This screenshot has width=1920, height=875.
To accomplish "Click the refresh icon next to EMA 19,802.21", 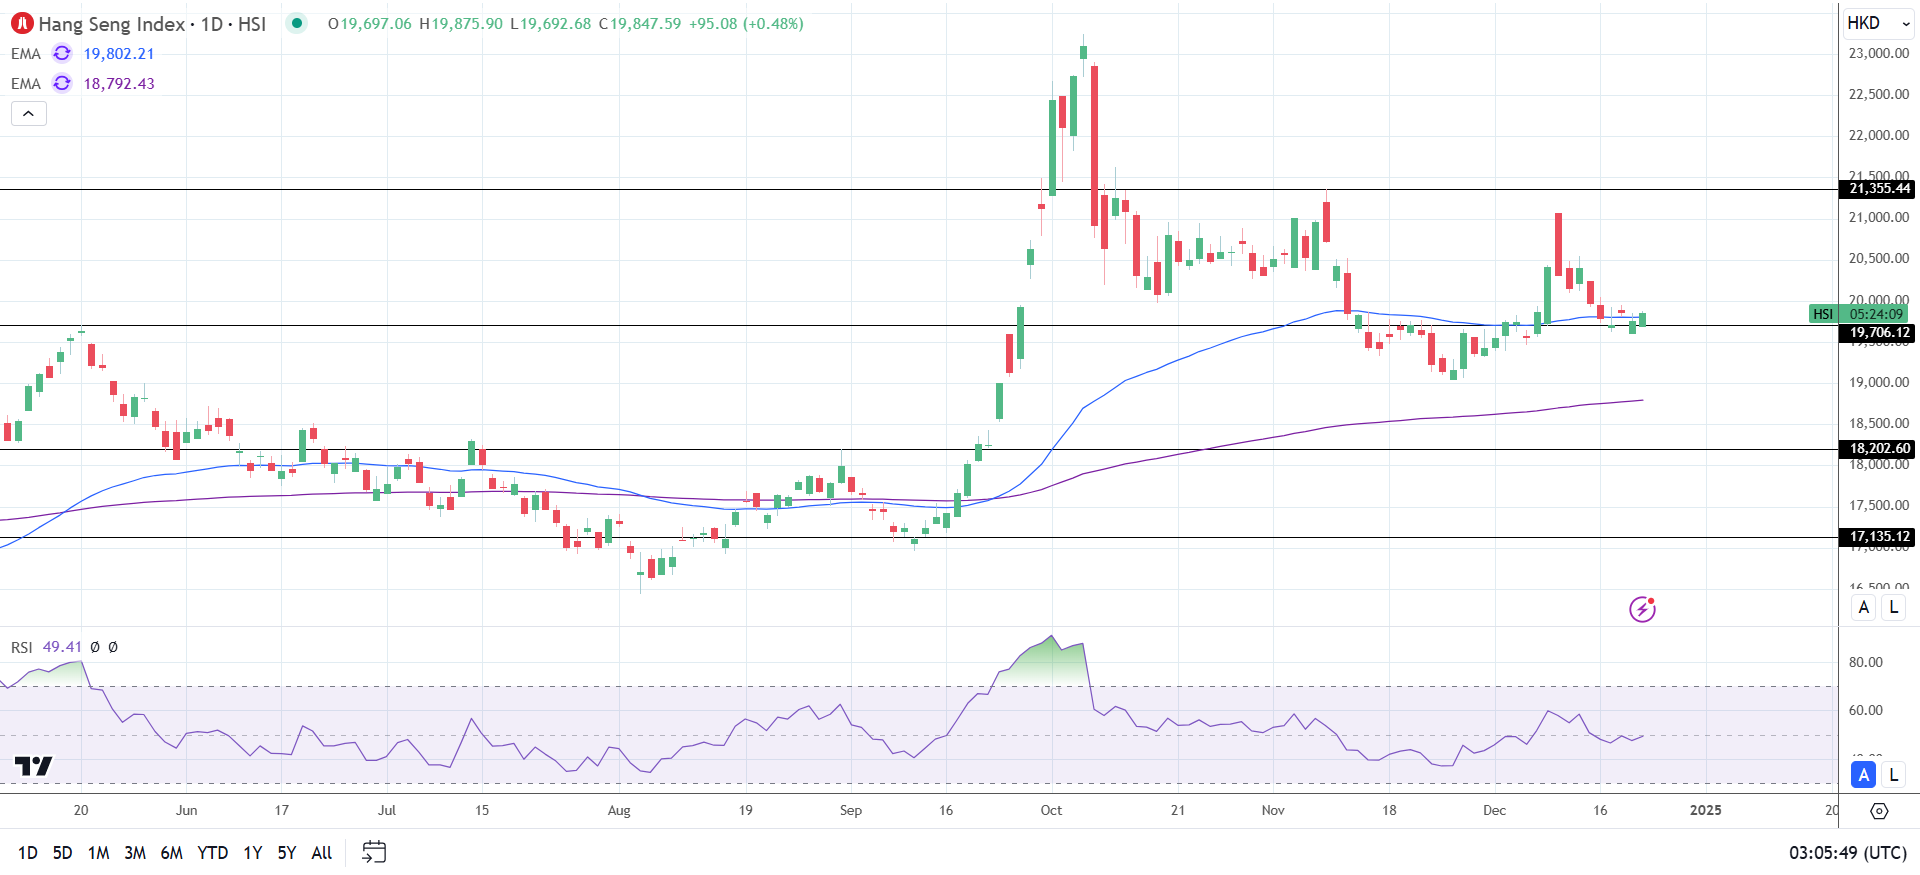I will click(62, 53).
